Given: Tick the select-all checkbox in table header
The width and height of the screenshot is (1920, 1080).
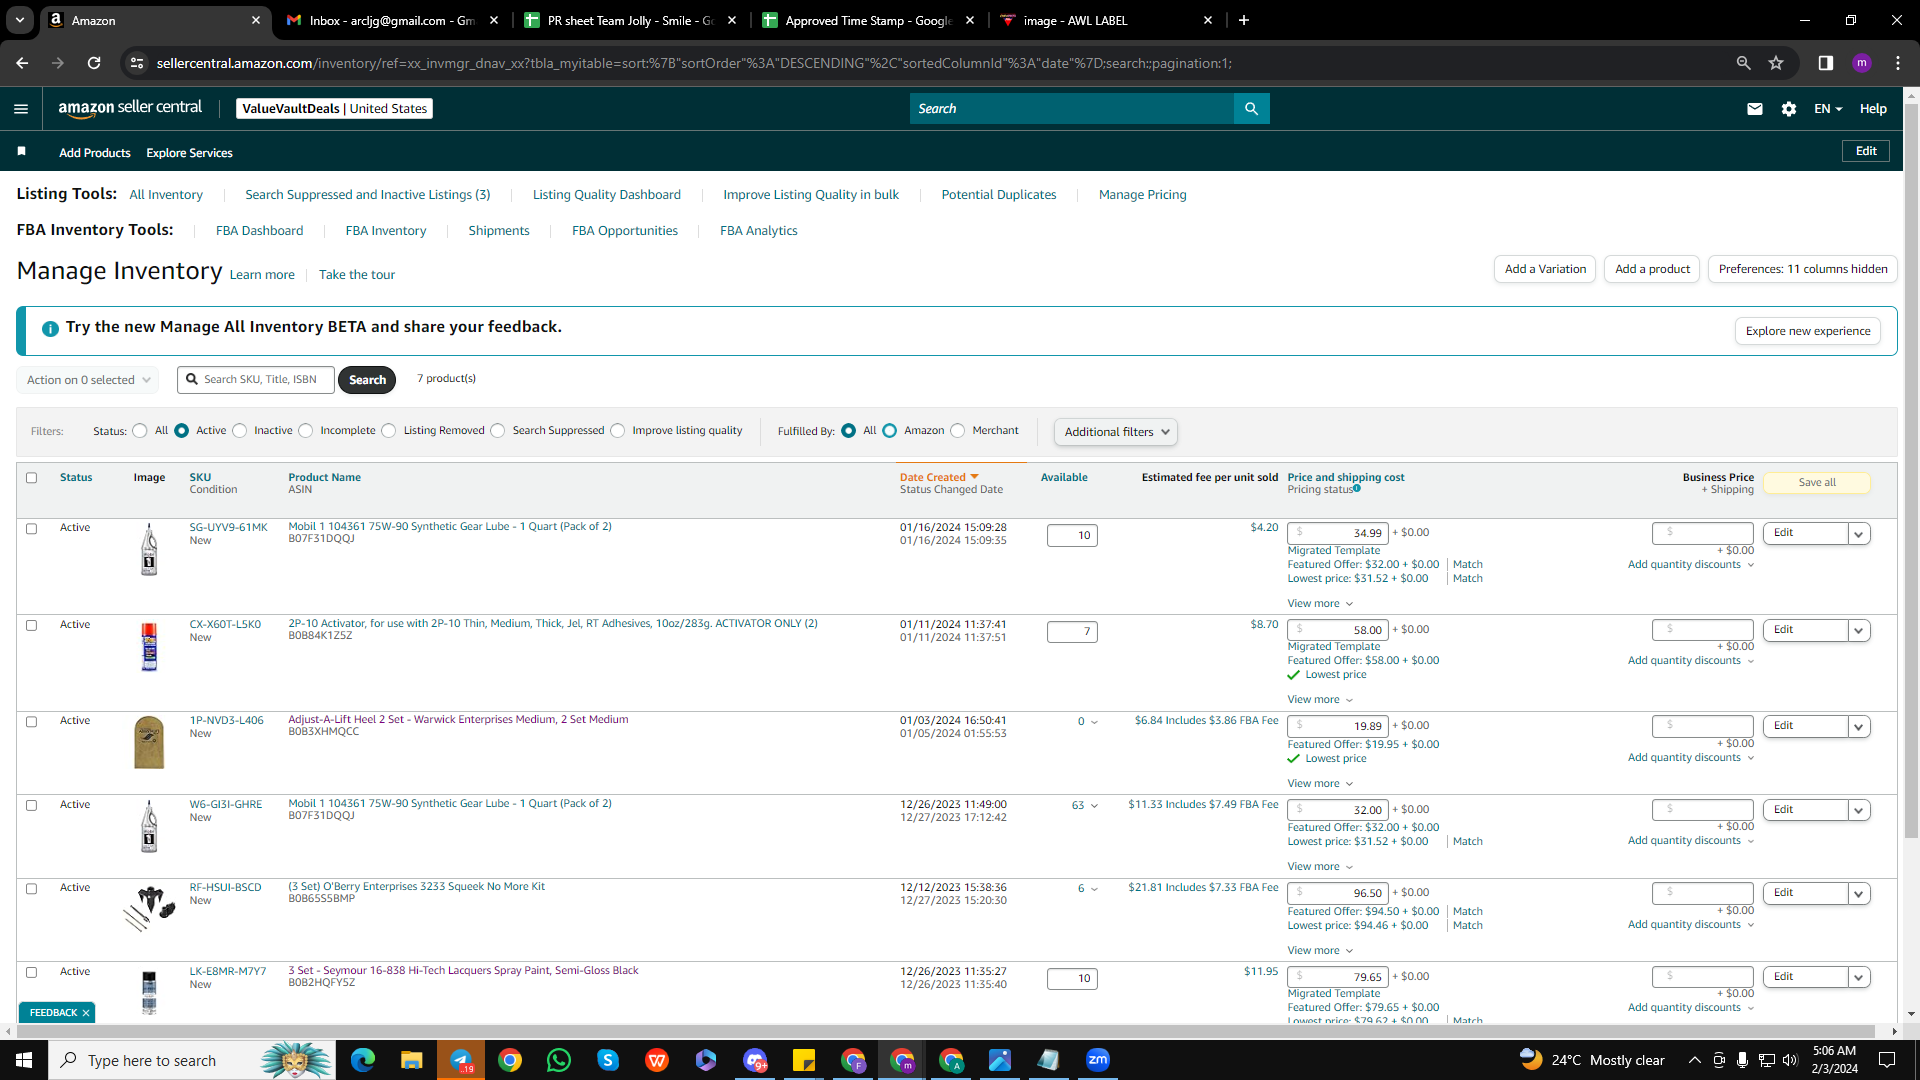Looking at the screenshot, I should [x=32, y=478].
